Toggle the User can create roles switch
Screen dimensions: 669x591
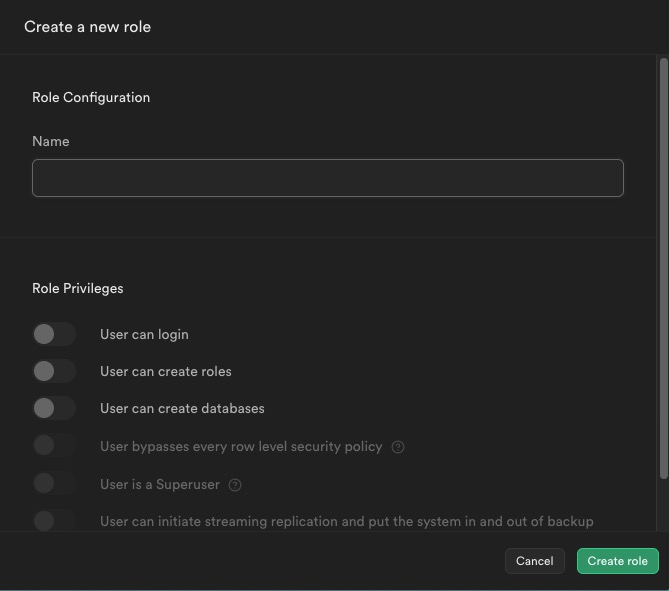tap(54, 371)
